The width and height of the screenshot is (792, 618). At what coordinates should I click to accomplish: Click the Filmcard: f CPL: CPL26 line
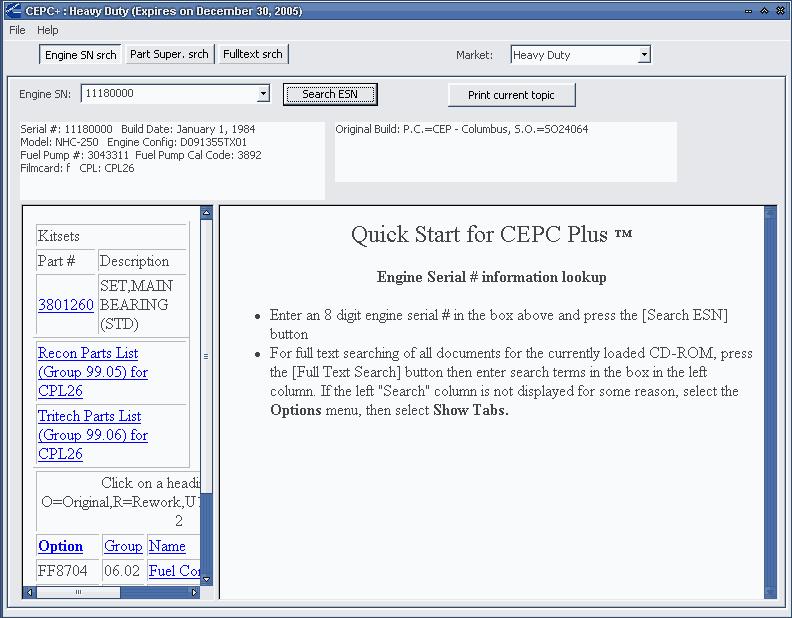[77, 168]
